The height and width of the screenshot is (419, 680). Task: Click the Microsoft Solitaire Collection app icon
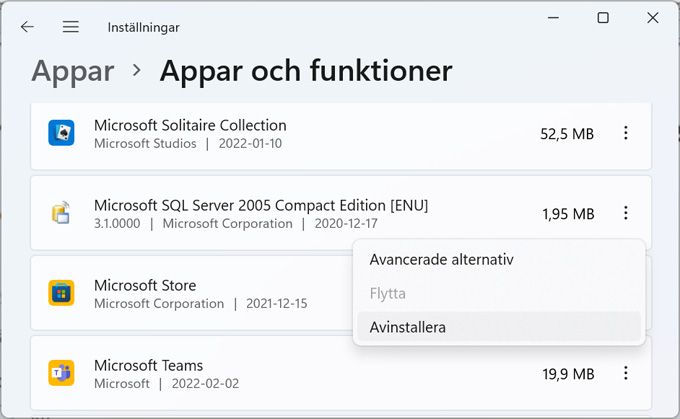tap(61, 133)
